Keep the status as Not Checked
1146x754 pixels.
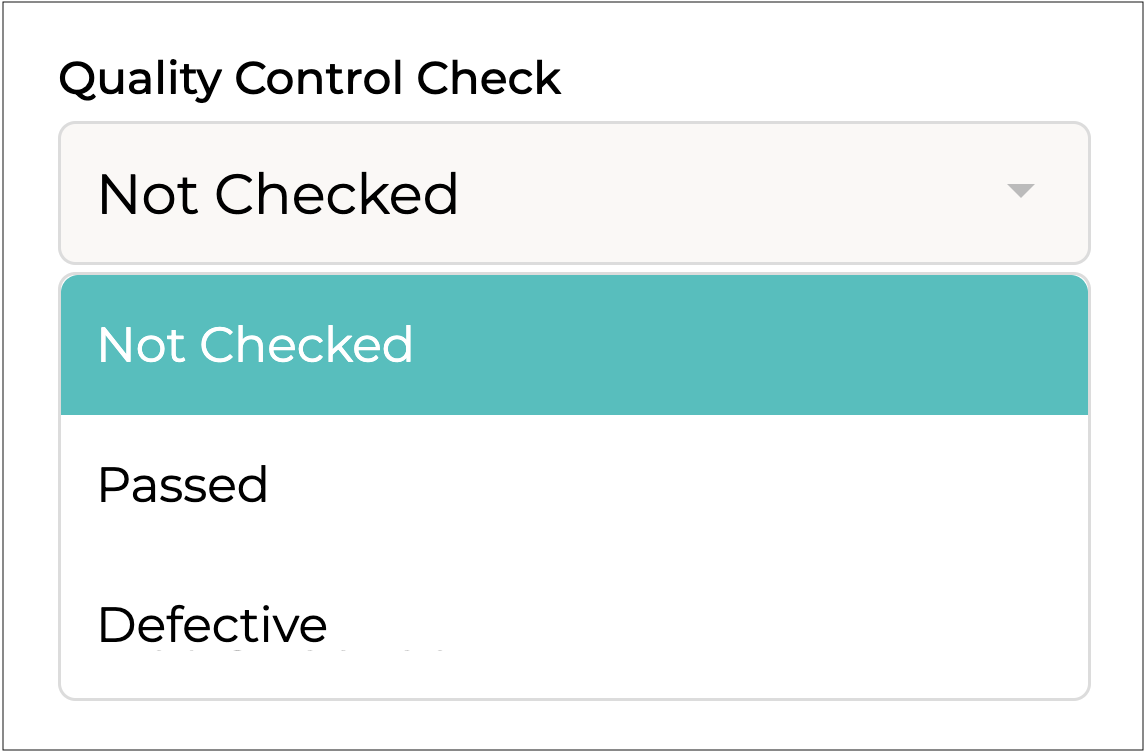click(574, 345)
